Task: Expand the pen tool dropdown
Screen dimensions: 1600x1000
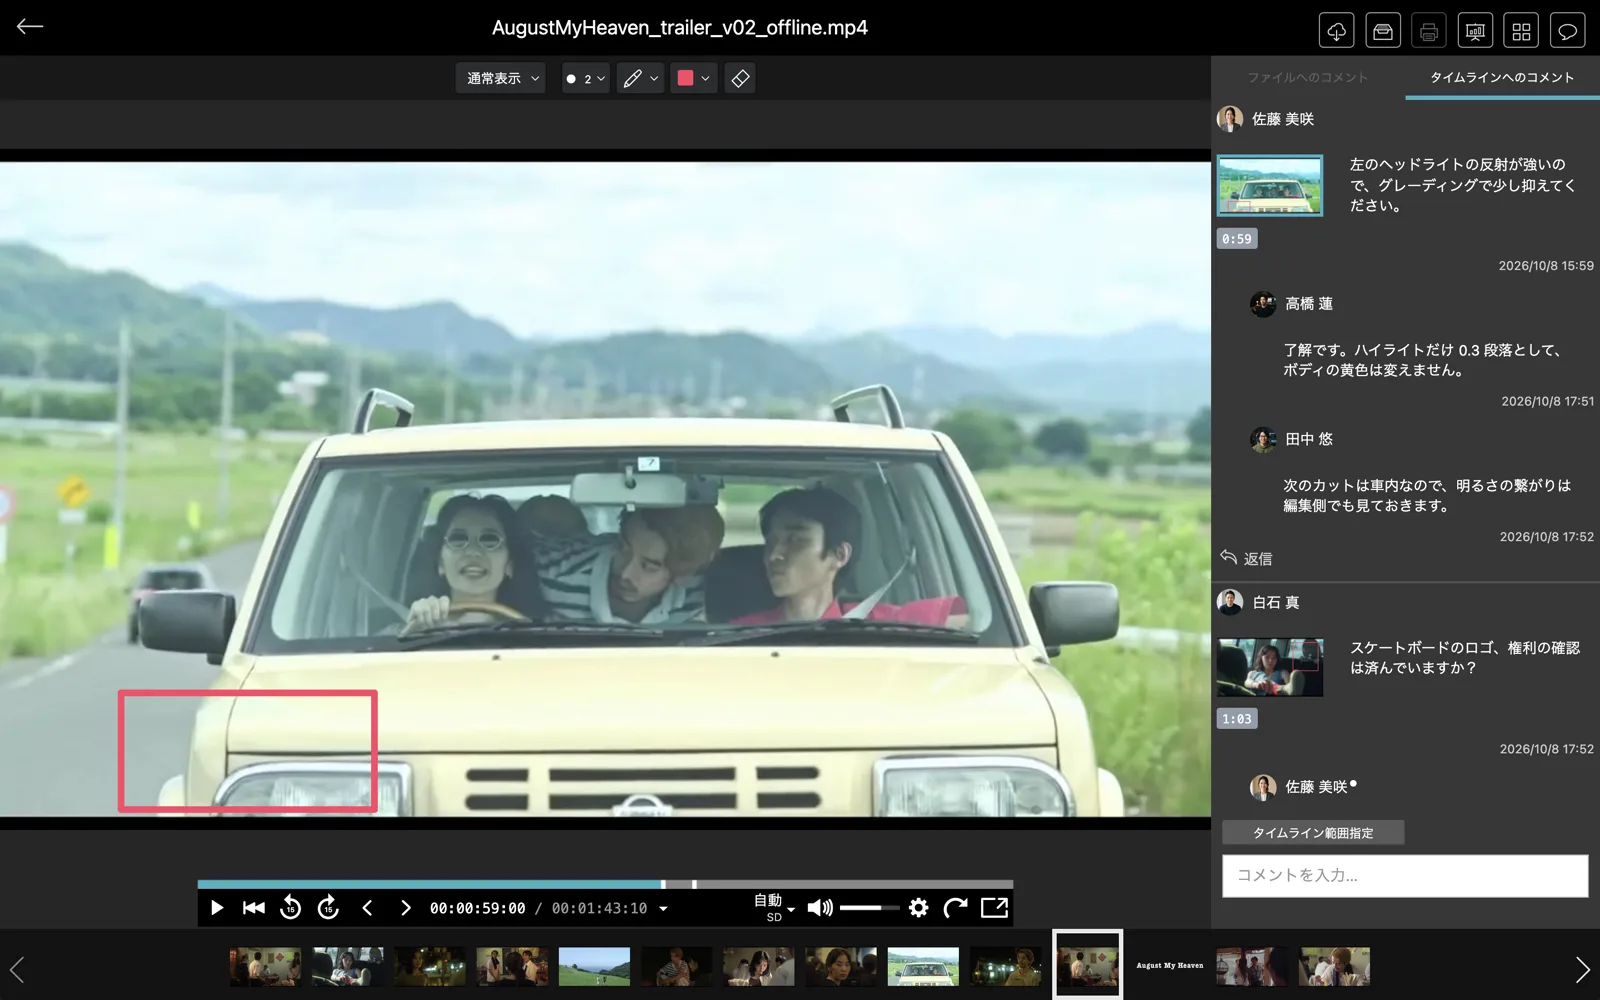Action: coord(640,78)
